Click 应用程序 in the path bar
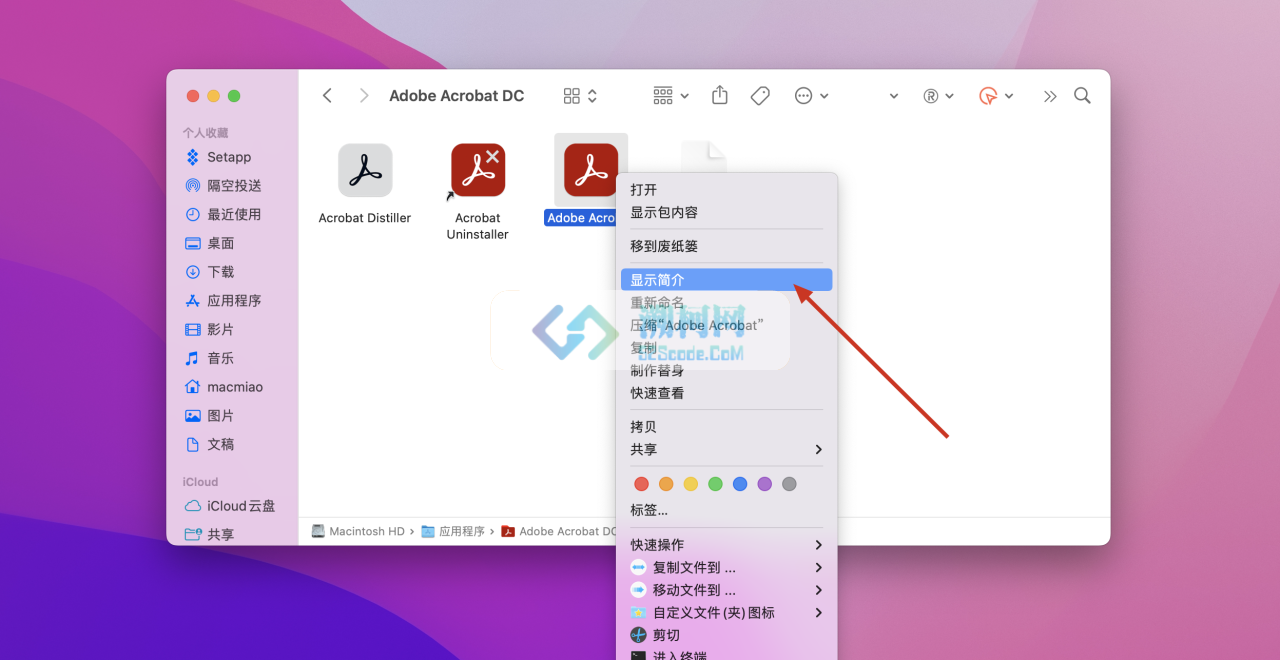 pyautogui.click(x=453, y=532)
